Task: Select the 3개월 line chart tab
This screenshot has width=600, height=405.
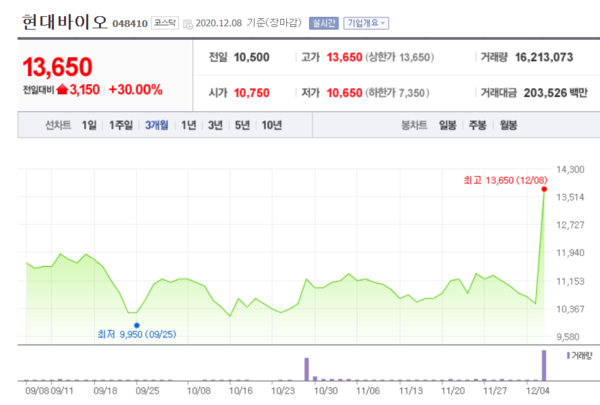Action: pos(157,125)
